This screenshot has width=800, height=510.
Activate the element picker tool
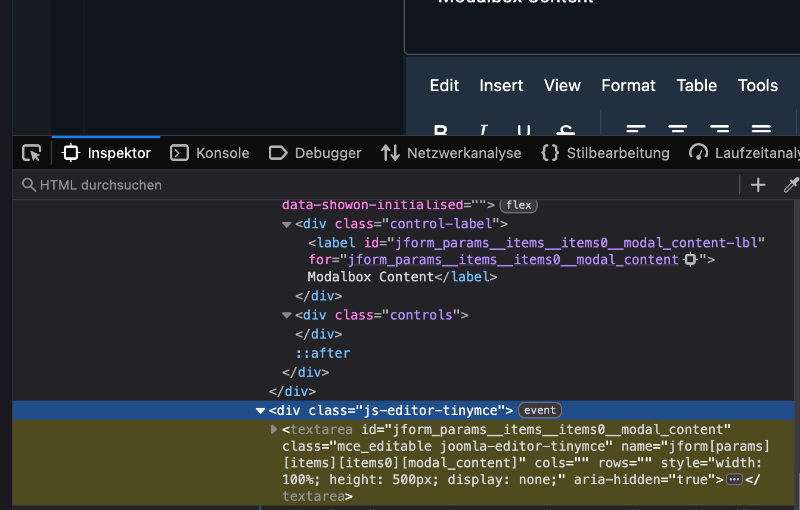pos(32,153)
